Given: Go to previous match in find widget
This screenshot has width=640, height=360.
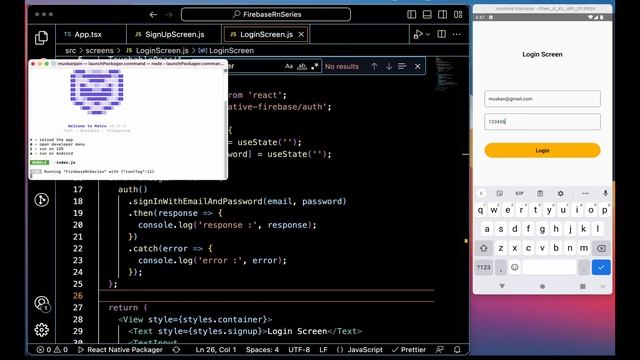Looking at the screenshot, I should click(374, 66).
